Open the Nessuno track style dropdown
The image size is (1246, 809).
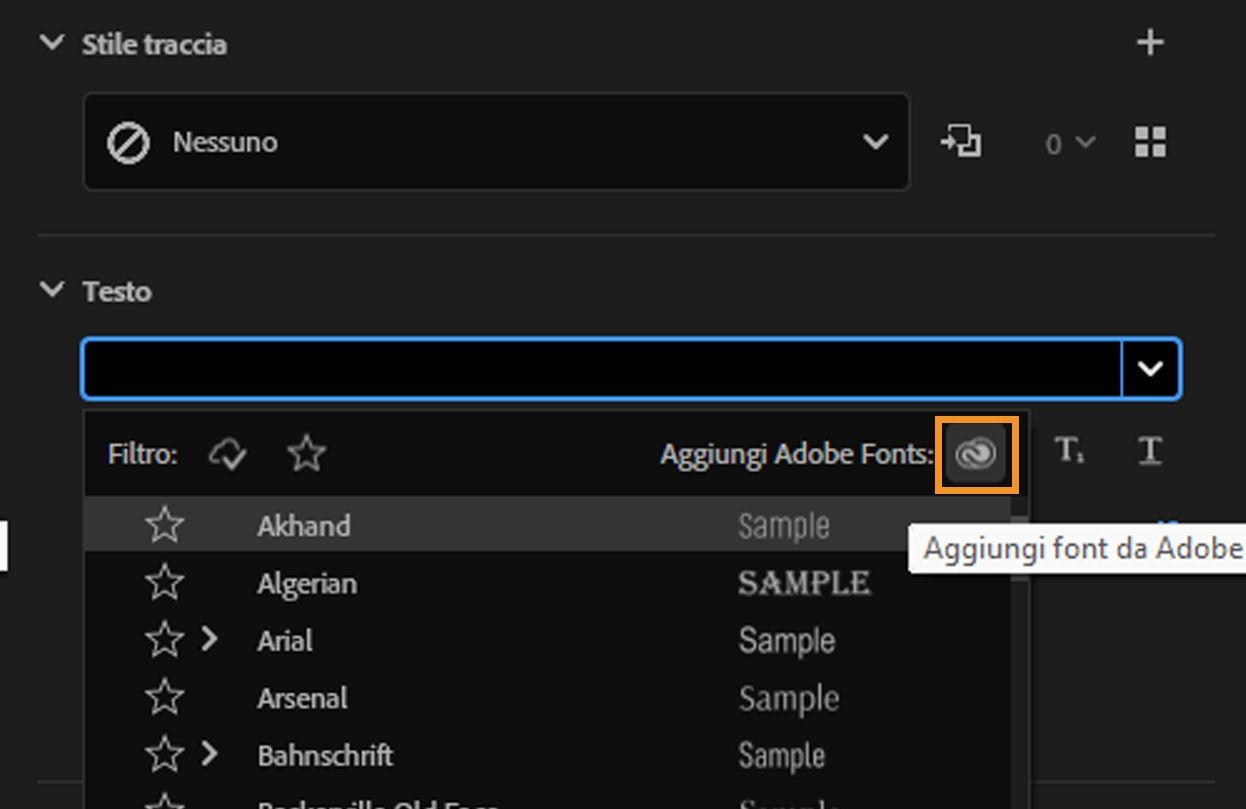click(x=496, y=142)
